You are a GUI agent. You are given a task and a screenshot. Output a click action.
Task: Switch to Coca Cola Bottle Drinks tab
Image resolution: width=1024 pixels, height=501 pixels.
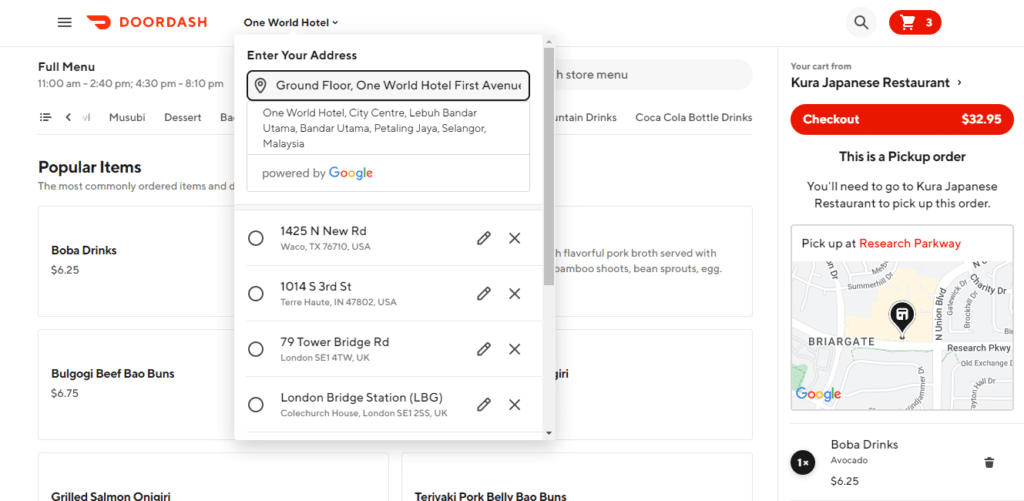click(694, 118)
